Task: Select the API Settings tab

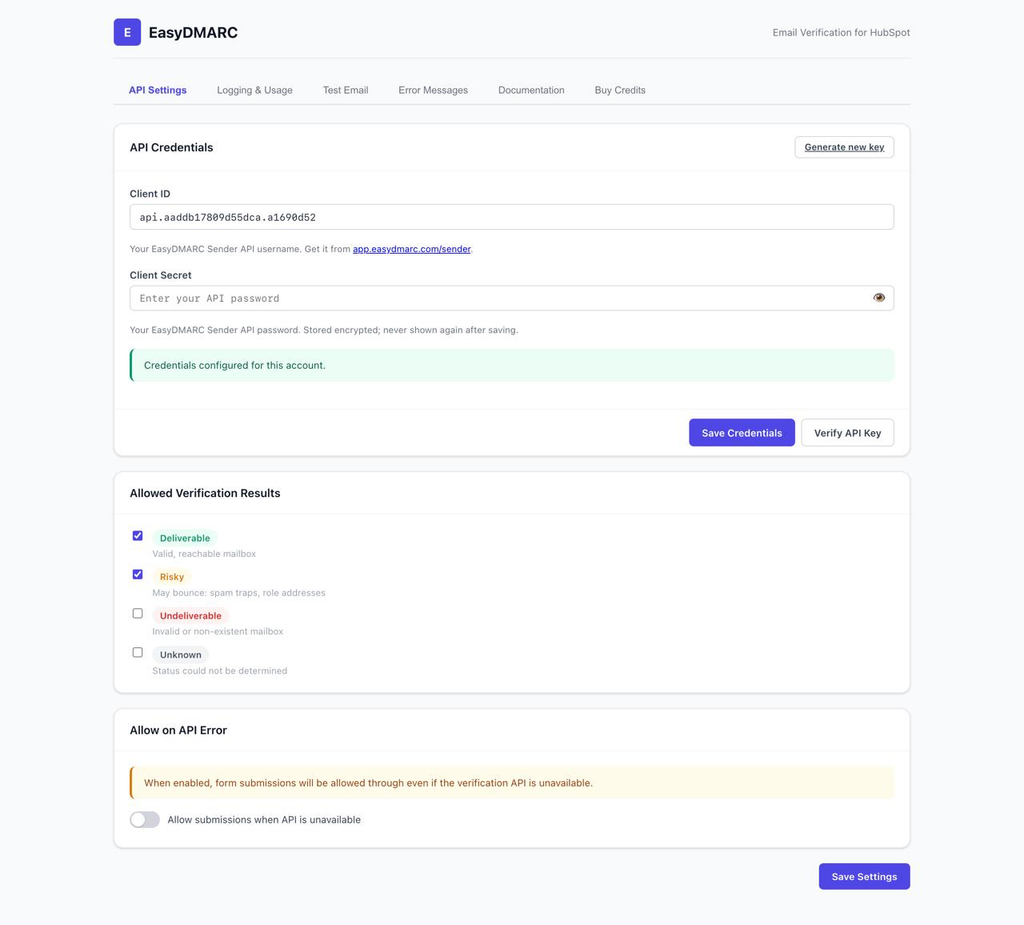Action: [x=157, y=90]
